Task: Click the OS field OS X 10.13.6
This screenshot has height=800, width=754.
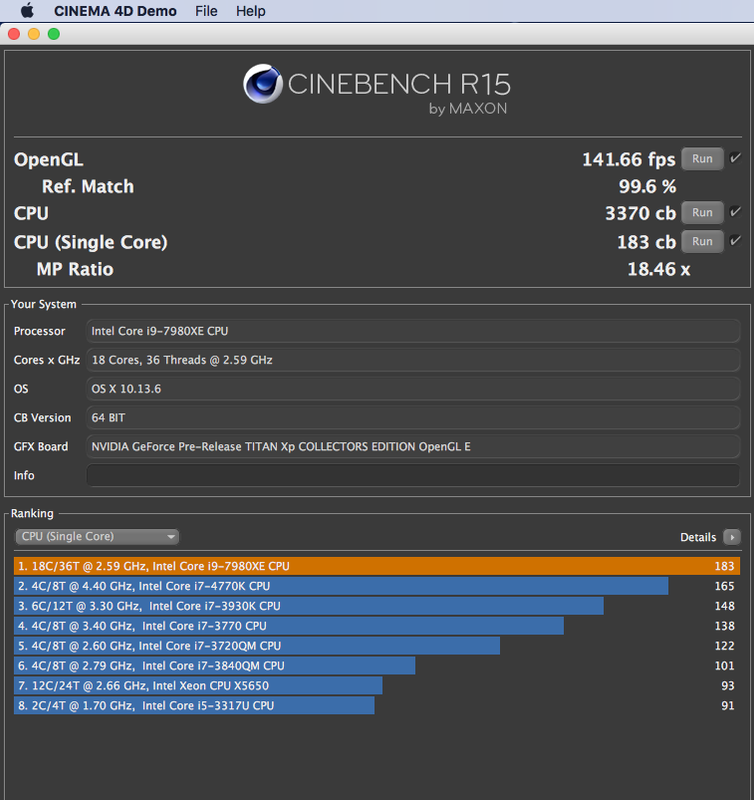Action: [x=413, y=389]
